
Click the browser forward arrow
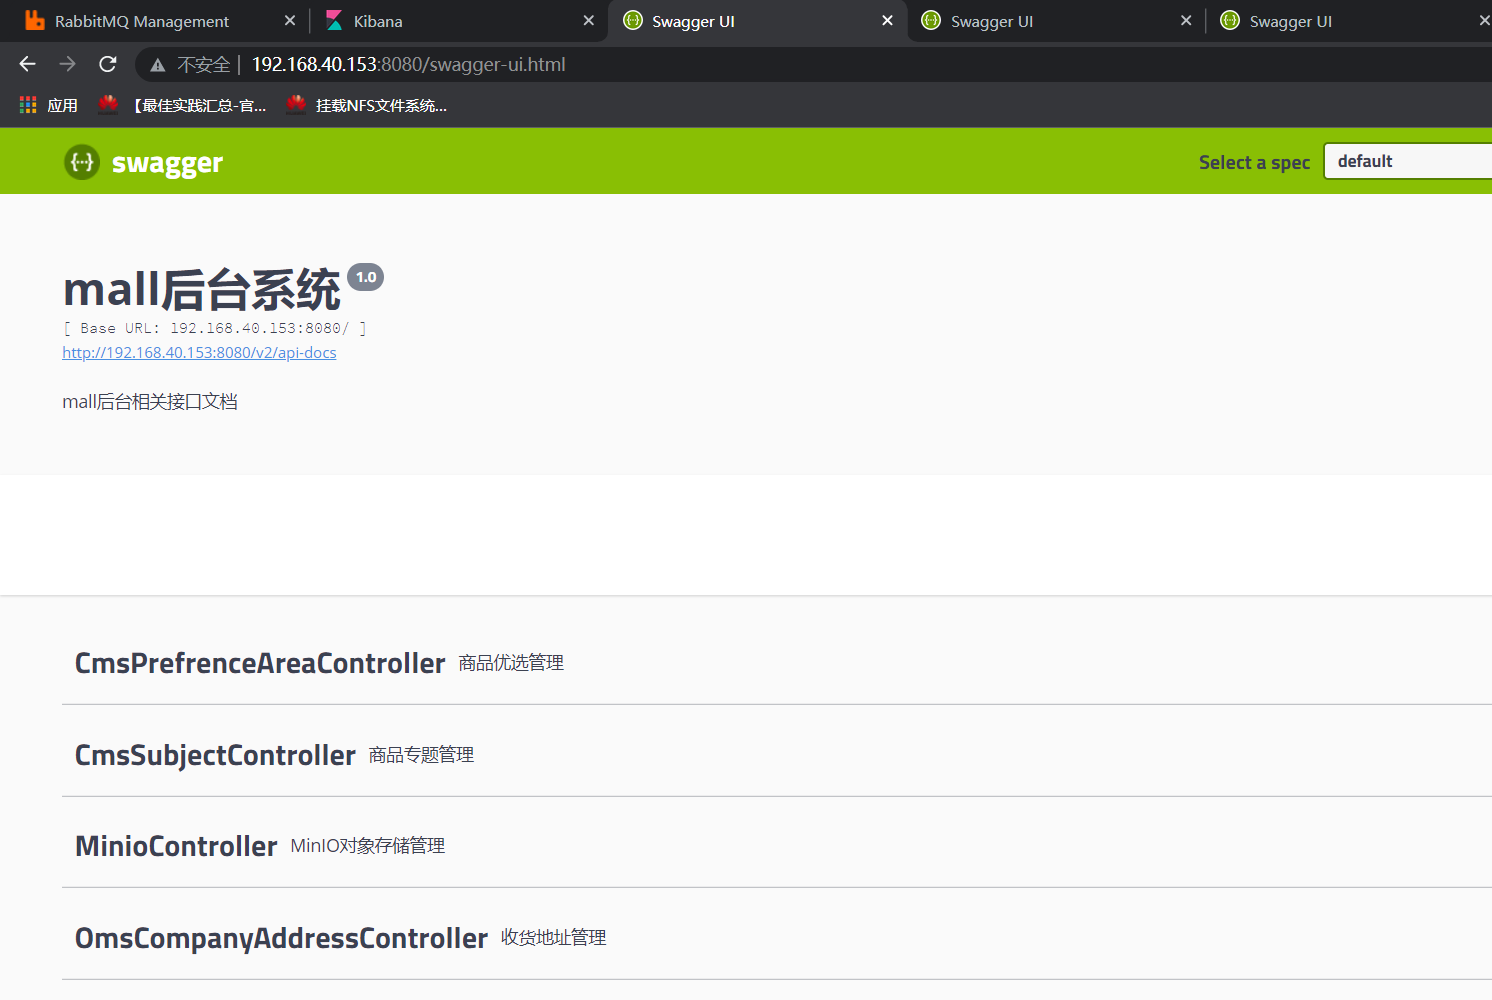(67, 63)
